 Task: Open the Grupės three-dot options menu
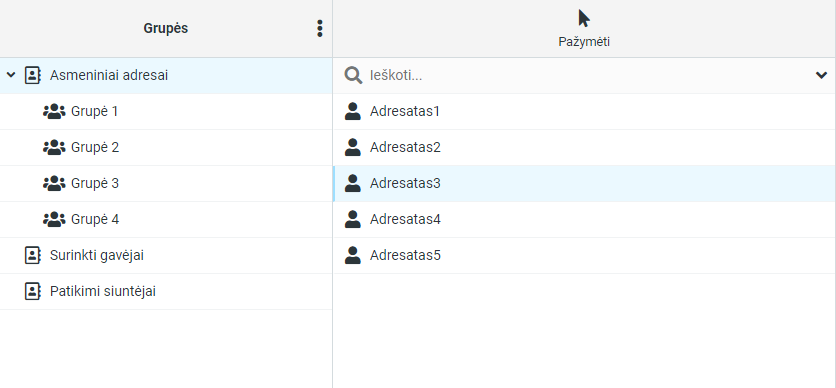click(319, 28)
